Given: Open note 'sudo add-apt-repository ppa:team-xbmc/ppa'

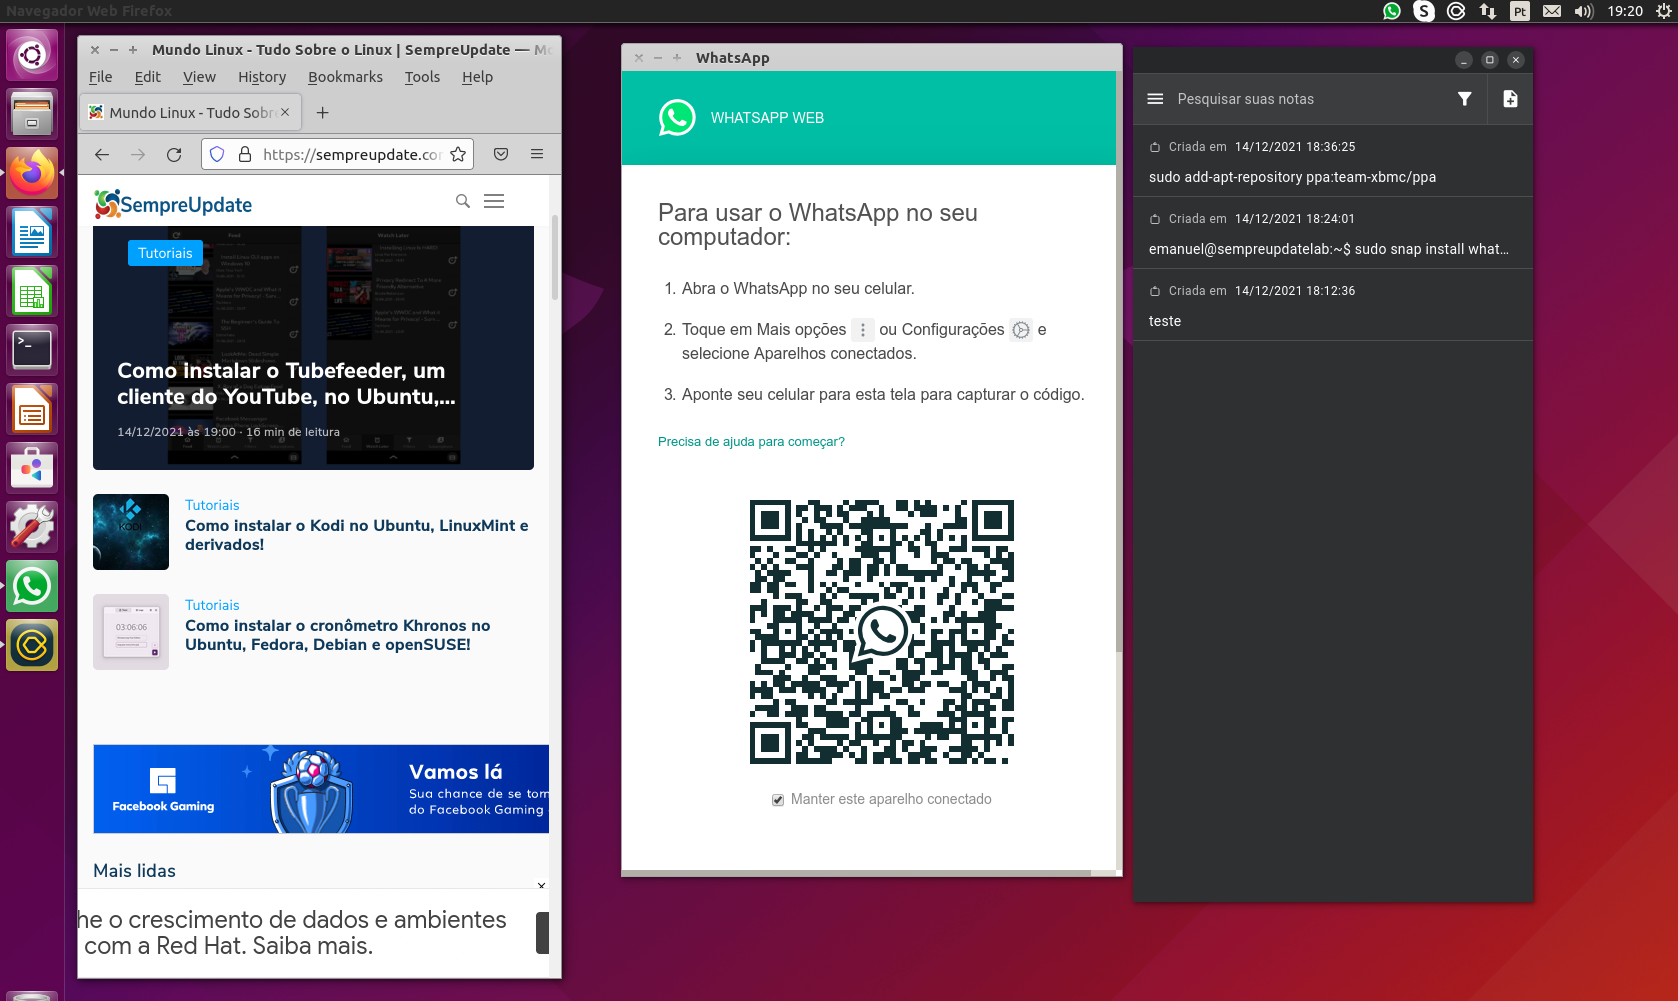Looking at the screenshot, I should pos(1333,161).
